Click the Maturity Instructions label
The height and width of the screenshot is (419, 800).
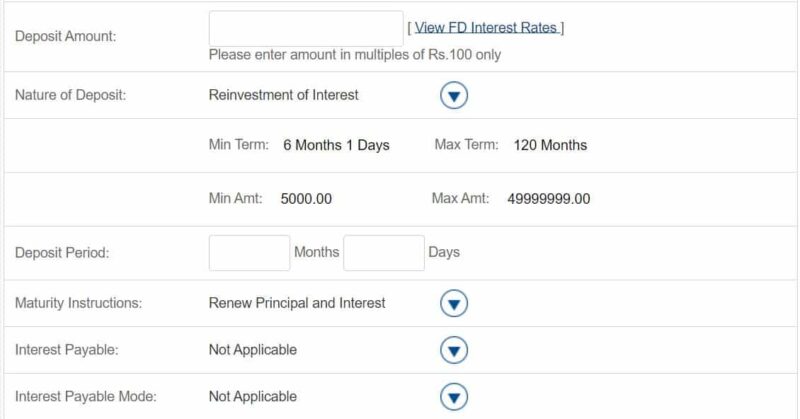click(x=79, y=303)
